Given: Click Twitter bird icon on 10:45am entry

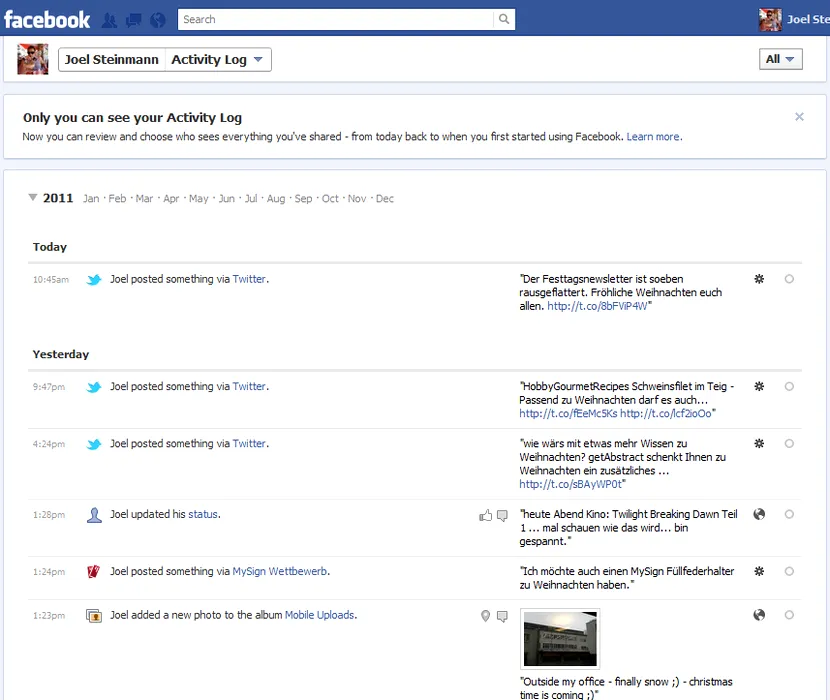Looking at the screenshot, I should (94, 280).
